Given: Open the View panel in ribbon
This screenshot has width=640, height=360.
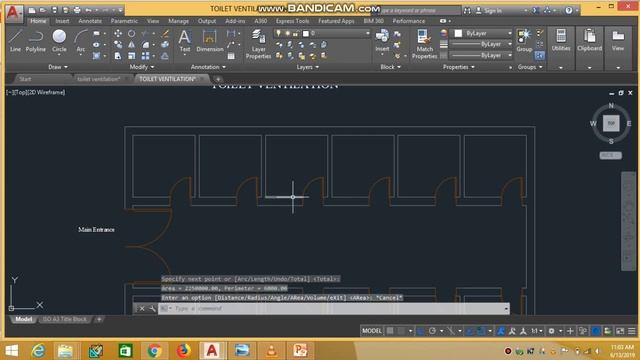Looking at the screenshot, I should [618, 41].
